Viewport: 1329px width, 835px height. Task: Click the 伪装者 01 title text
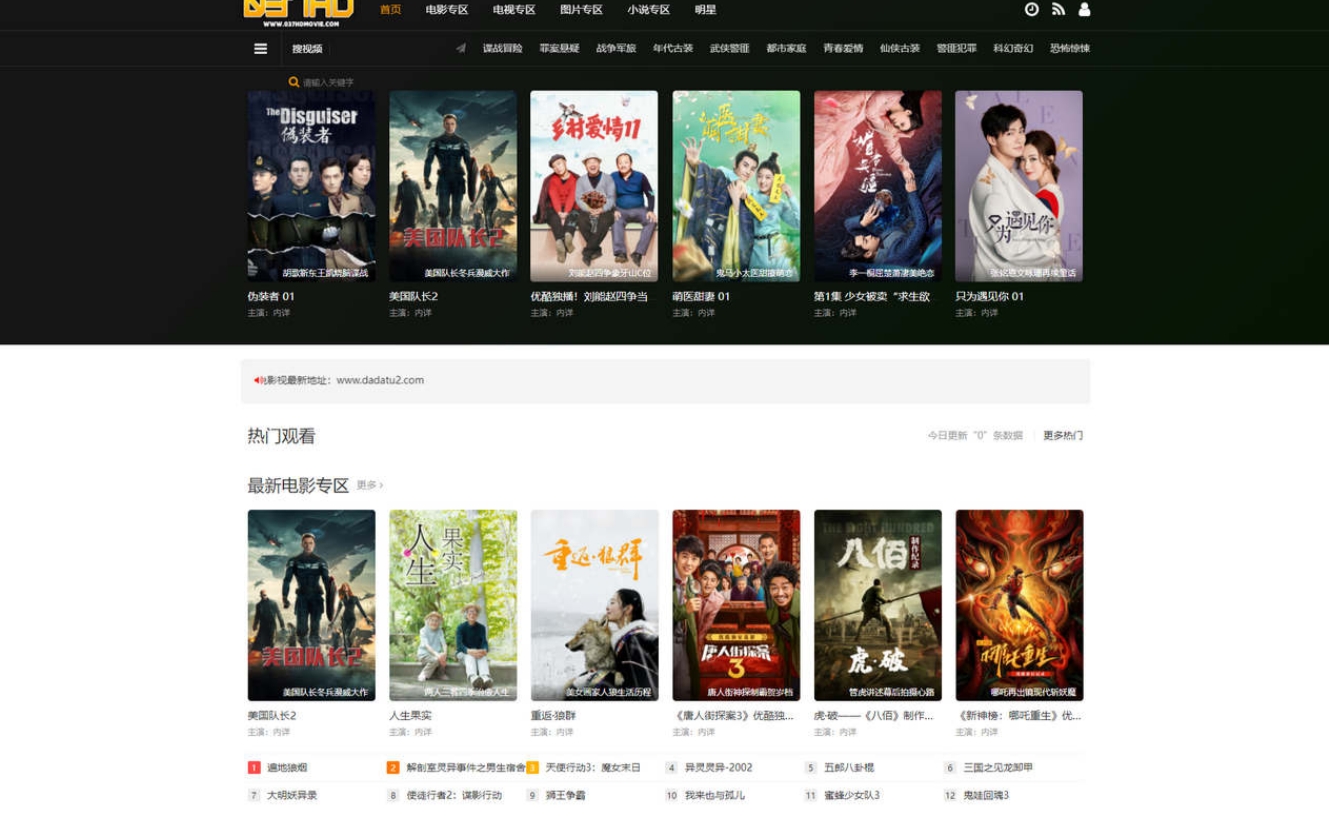point(271,297)
